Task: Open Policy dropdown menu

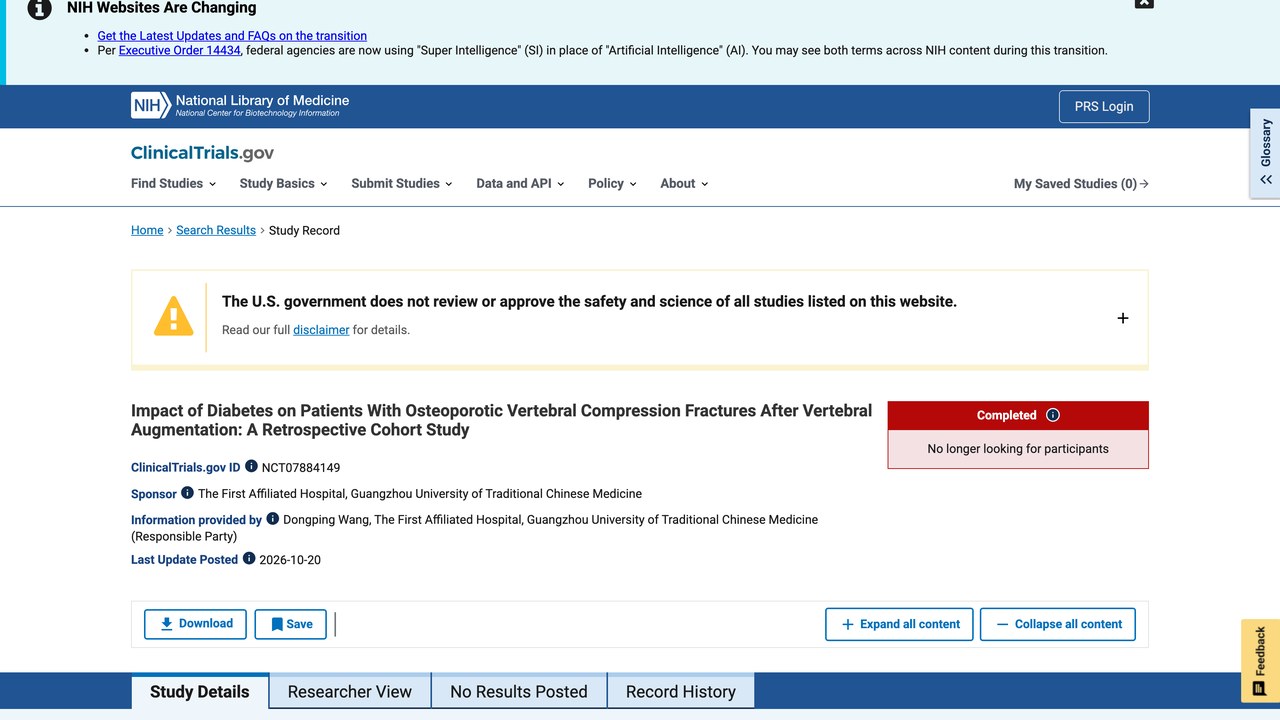Action: click(x=612, y=183)
